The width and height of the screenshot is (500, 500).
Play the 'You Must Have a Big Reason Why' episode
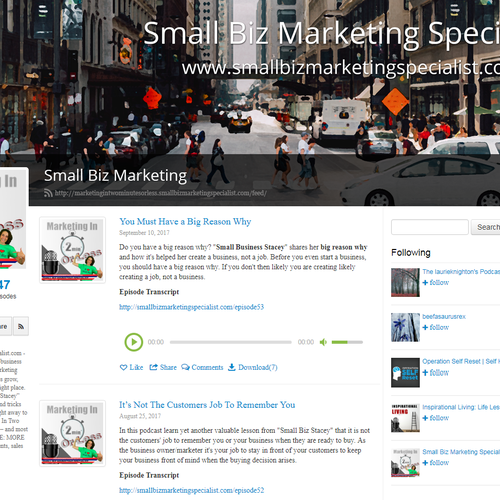[x=134, y=342]
